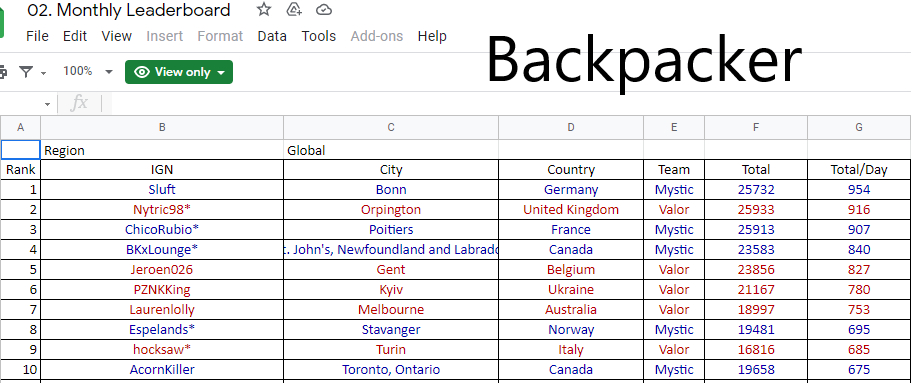This screenshot has height=383, width=911.
Task: Click the City header cell
Action: pos(391,170)
